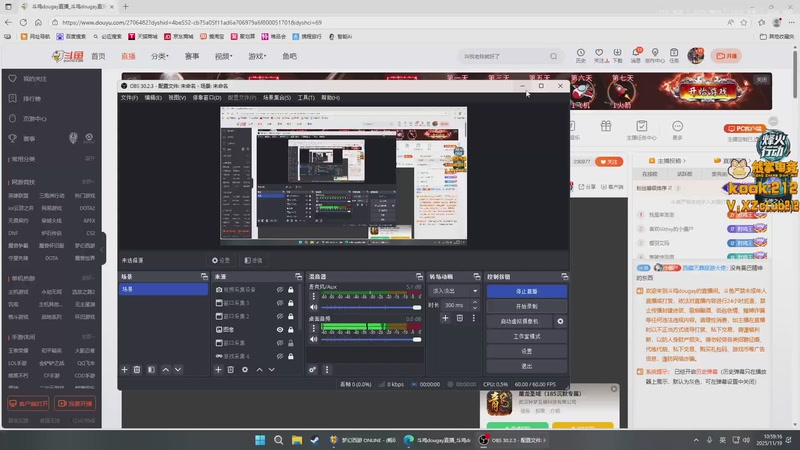
Task: Remove the transition with the 转场动画 trash icon
Action: [x=460, y=318]
